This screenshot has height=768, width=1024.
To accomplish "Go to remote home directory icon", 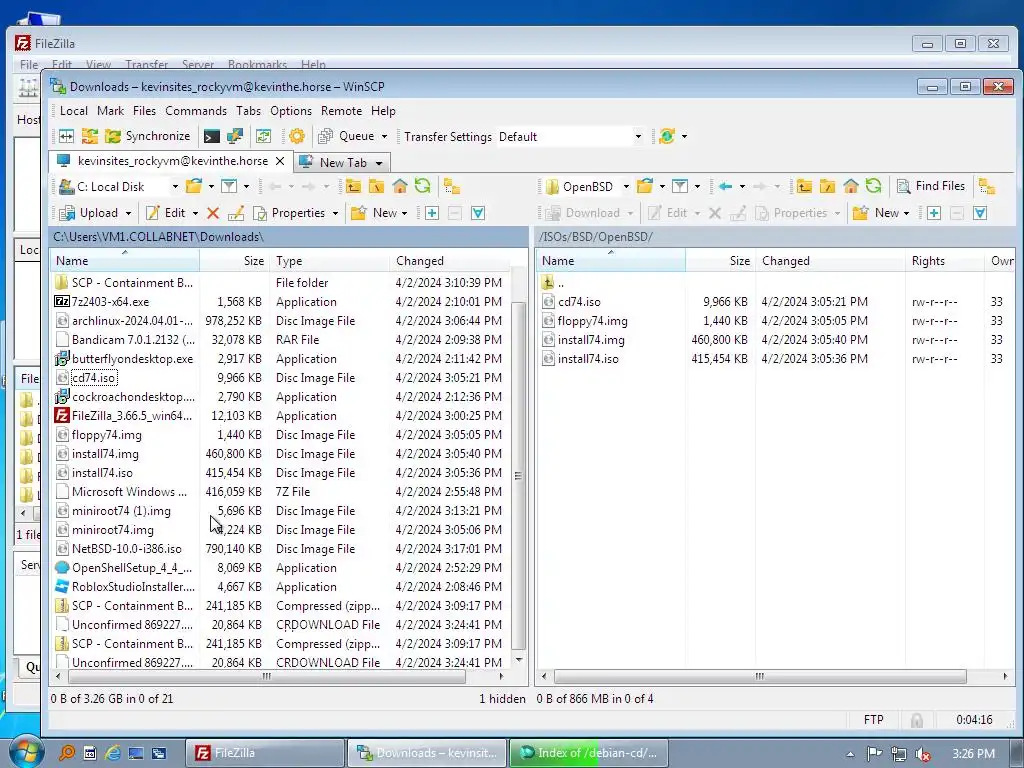I will 850,186.
